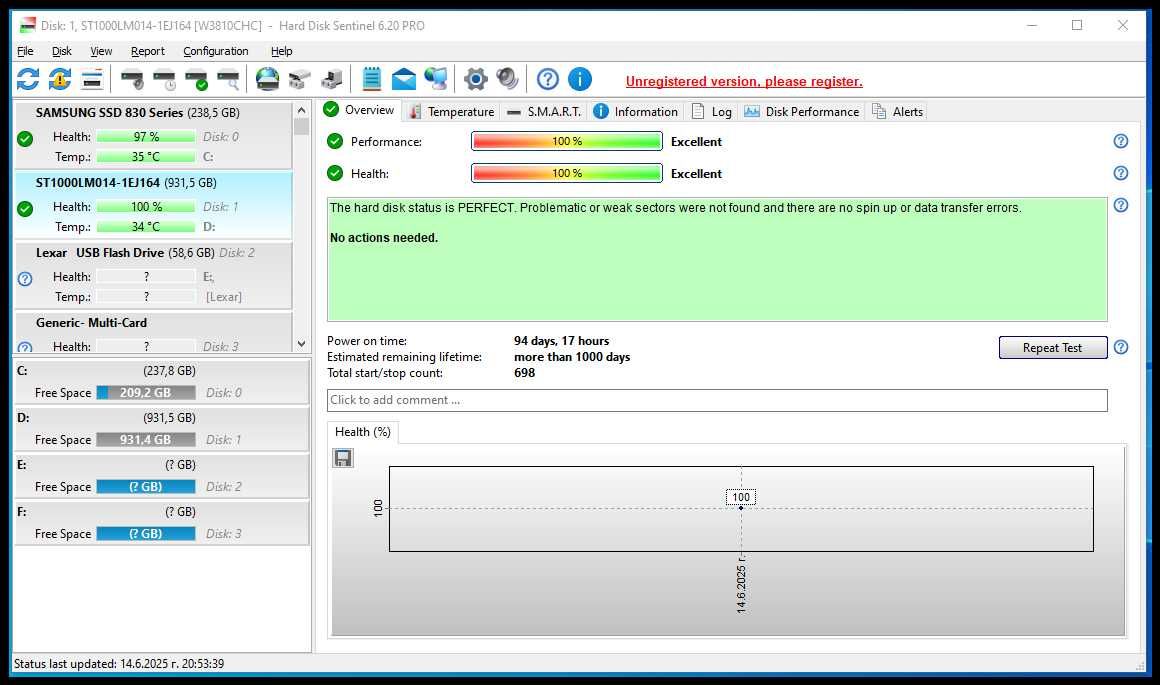Click disk list scrollbar up arrow
This screenshot has width=1160, height=685.
tap(301, 110)
